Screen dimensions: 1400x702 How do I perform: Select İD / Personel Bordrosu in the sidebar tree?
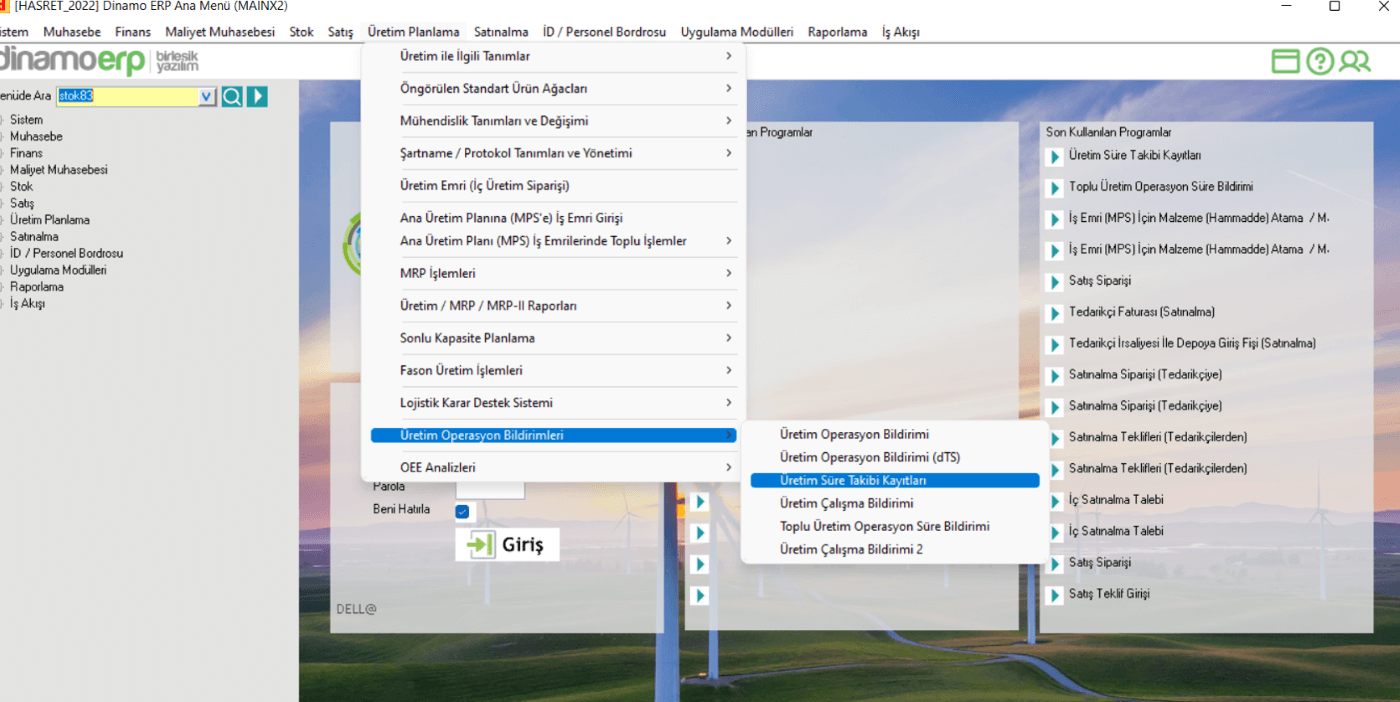tap(67, 254)
